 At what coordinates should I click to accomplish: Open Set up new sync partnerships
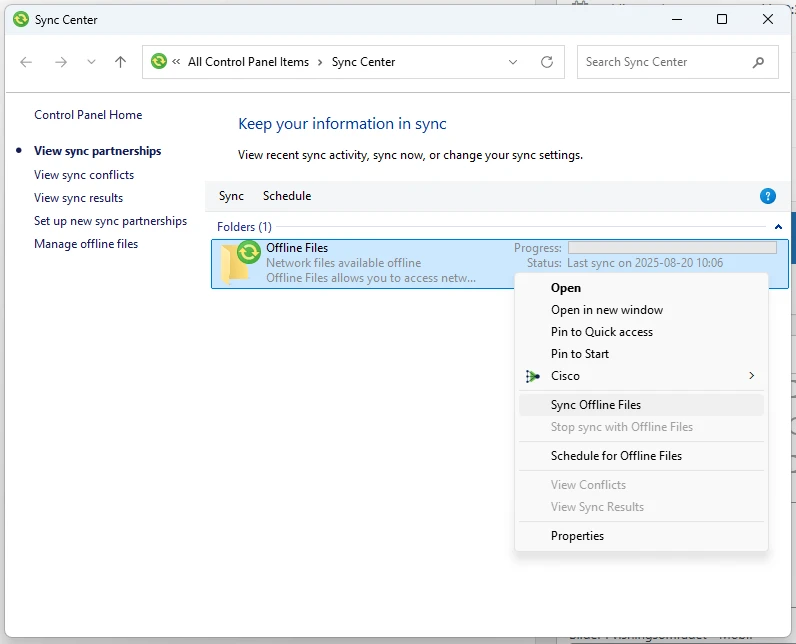pos(111,221)
